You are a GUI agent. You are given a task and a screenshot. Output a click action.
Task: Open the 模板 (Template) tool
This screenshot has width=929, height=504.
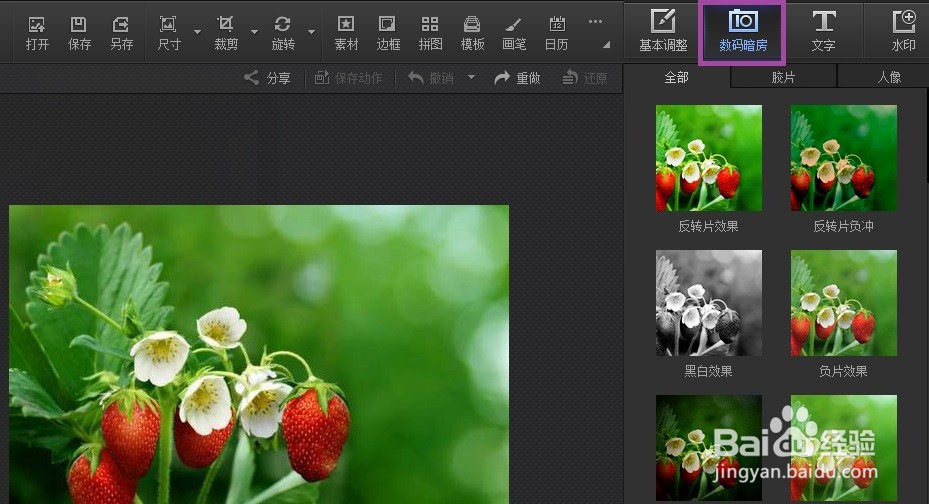pos(472,33)
